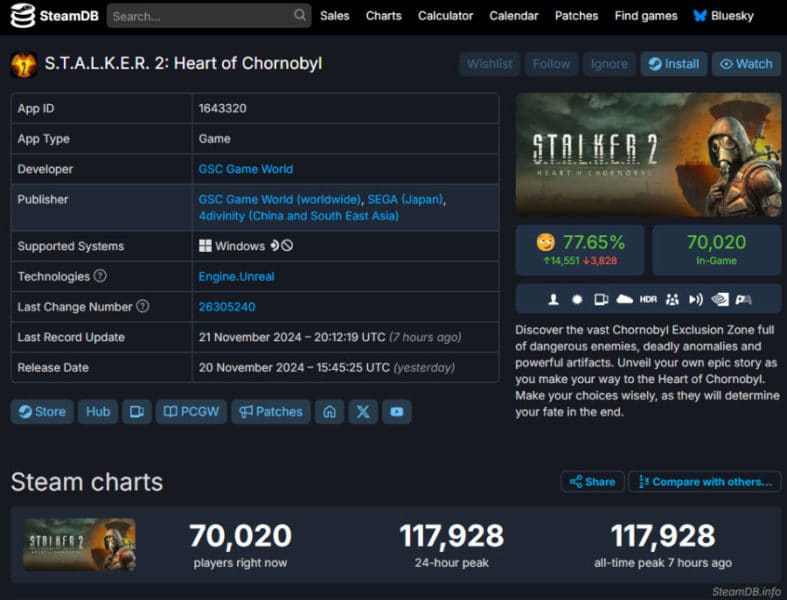This screenshot has height=600, width=787.
Task: Click the Family Sharing people icon
Action: tap(672, 300)
